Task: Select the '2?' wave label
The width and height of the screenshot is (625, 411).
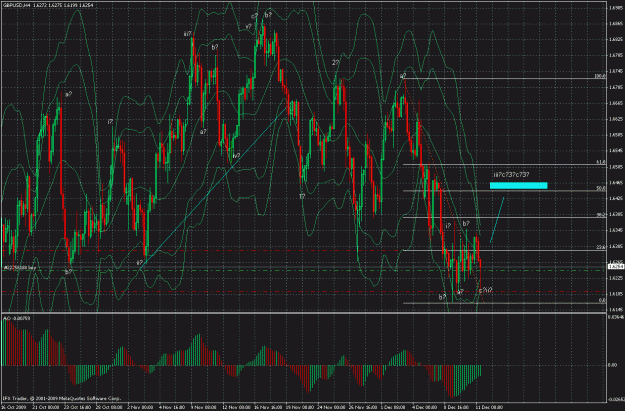Action: (x=336, y=63)
